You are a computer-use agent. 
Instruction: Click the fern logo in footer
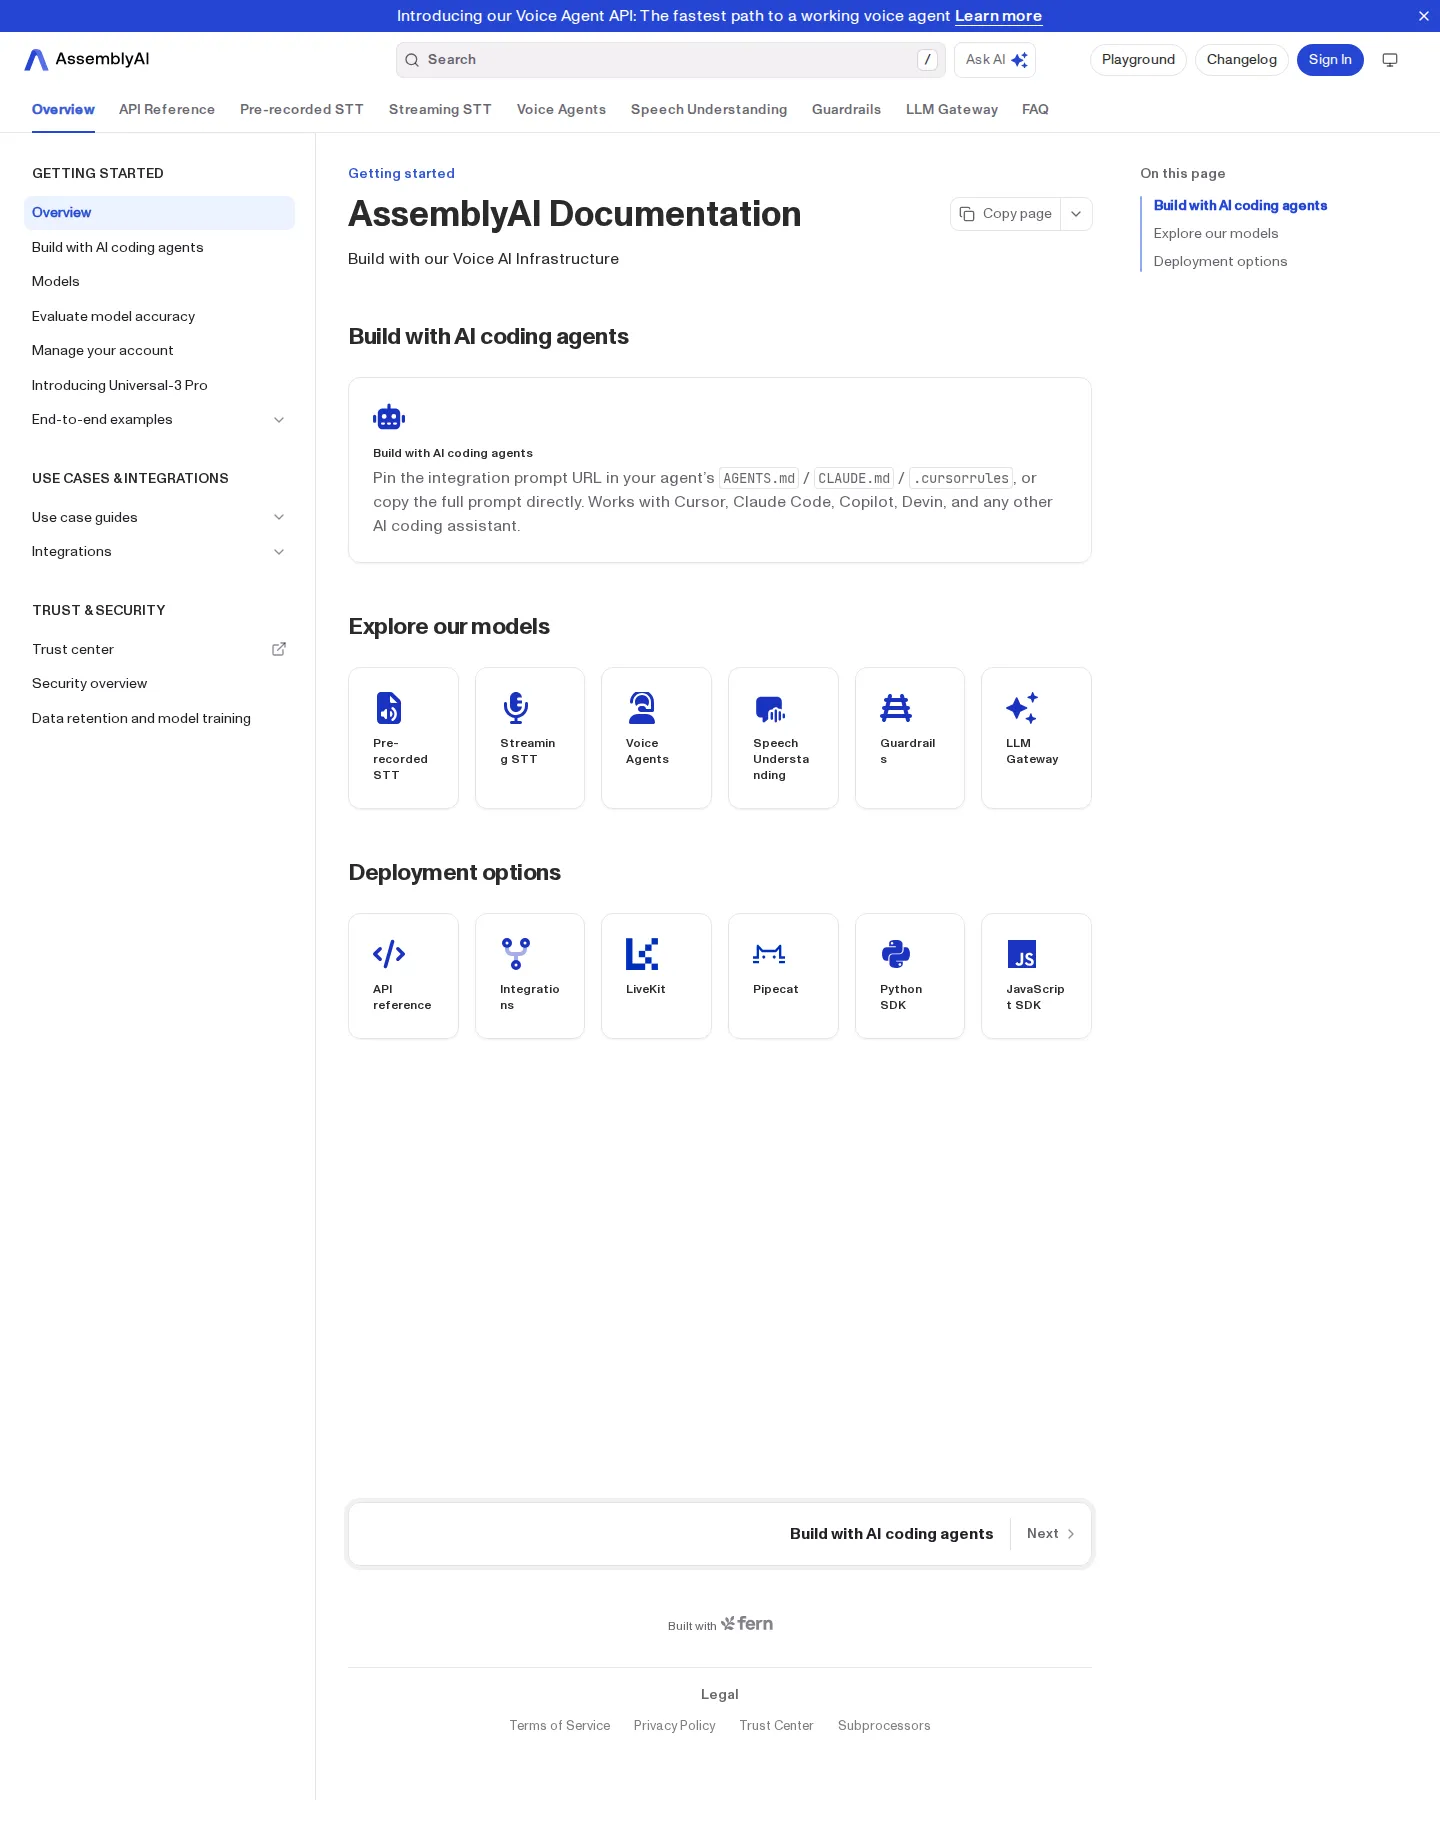[x=747, y=1623]
